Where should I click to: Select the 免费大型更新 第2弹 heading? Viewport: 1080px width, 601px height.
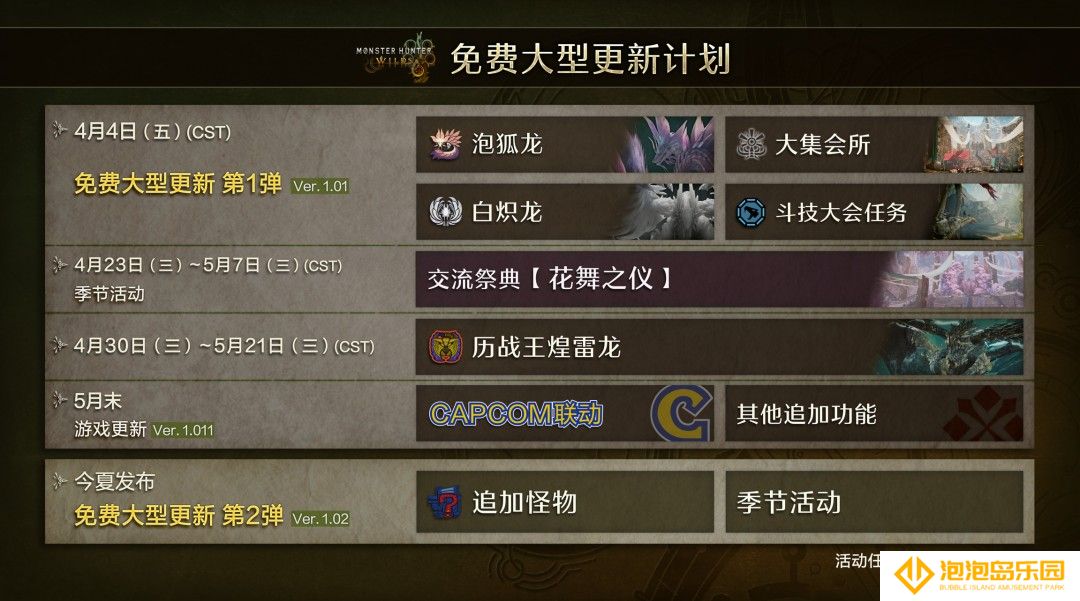pyautogui.click(x=178, y=516)
